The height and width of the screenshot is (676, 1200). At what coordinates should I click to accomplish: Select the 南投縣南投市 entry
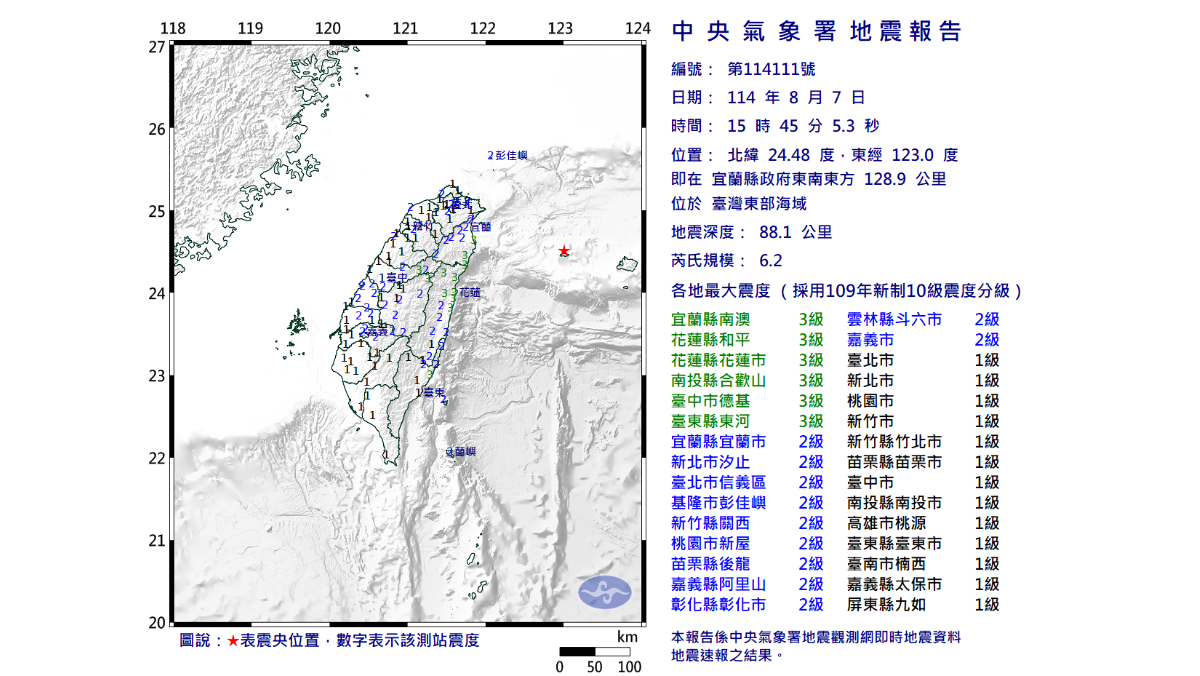pyautogui.click(x=894, y=503)
